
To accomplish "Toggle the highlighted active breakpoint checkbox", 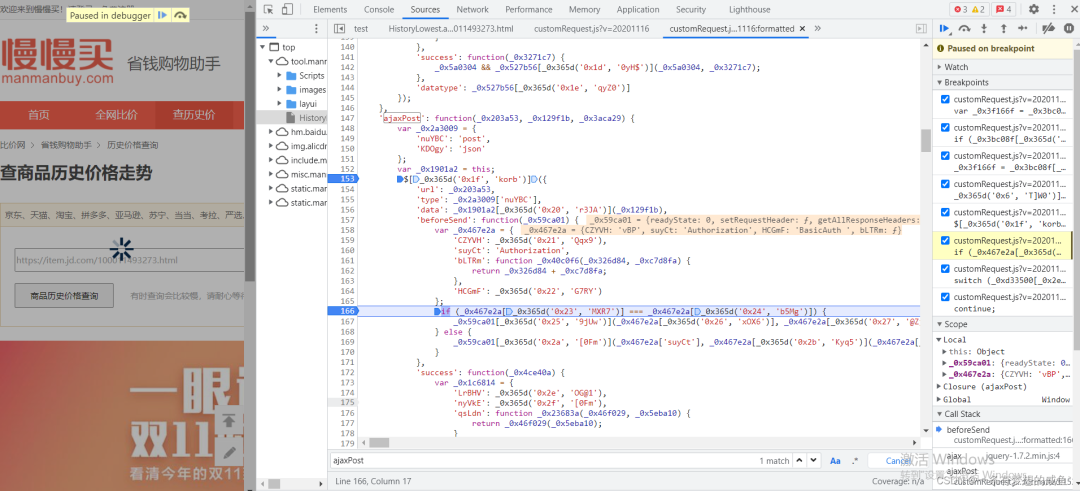I will 945,240.
